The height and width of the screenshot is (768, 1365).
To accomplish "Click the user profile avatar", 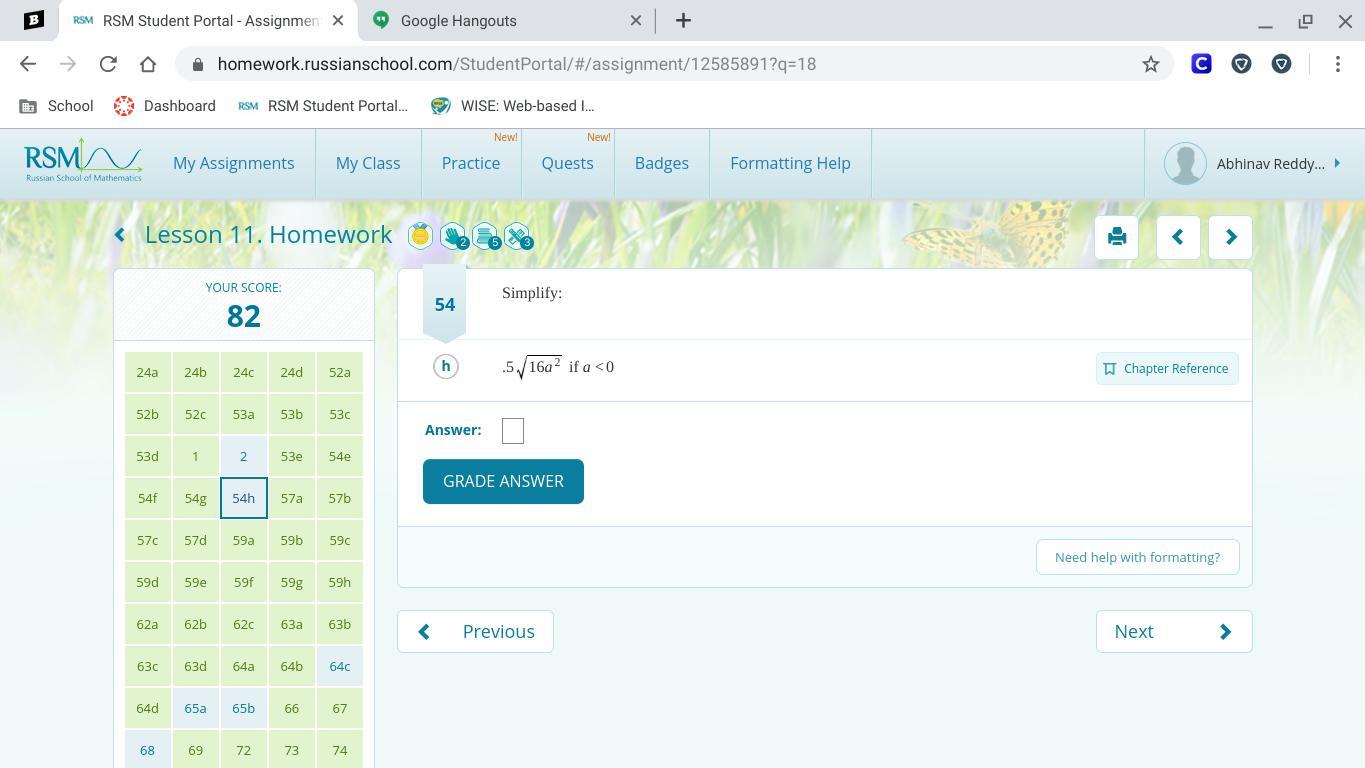I will 1185,163.
